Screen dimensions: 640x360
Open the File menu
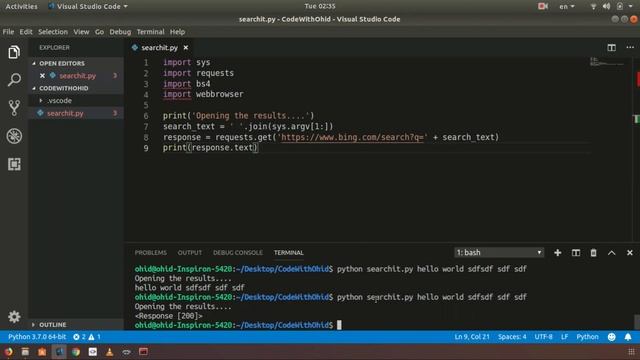click(8, 32)
